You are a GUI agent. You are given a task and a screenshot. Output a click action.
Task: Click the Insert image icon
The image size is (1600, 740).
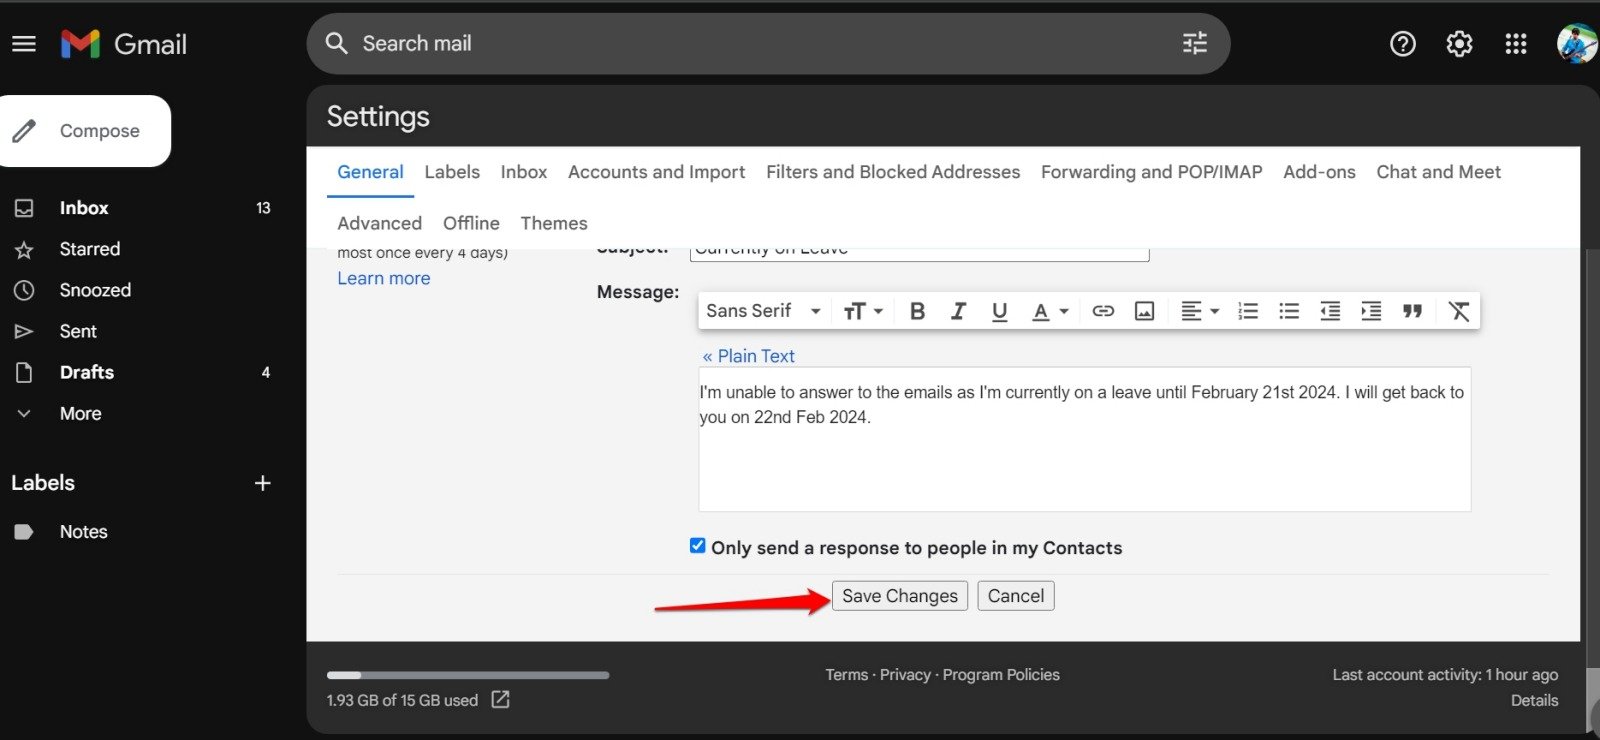point(1144,311)
